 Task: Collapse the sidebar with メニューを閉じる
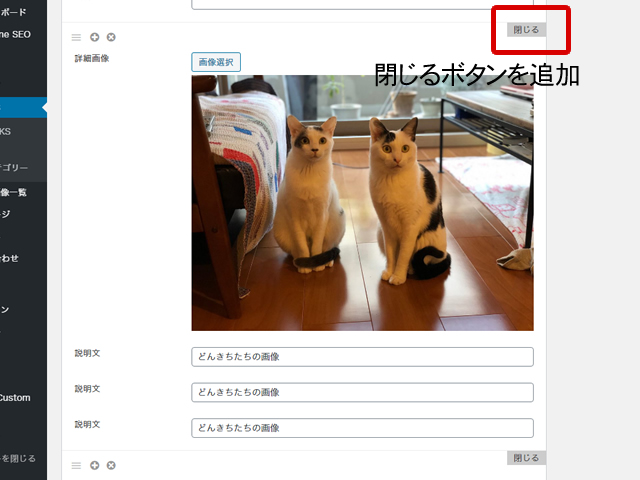click(18, 459)
